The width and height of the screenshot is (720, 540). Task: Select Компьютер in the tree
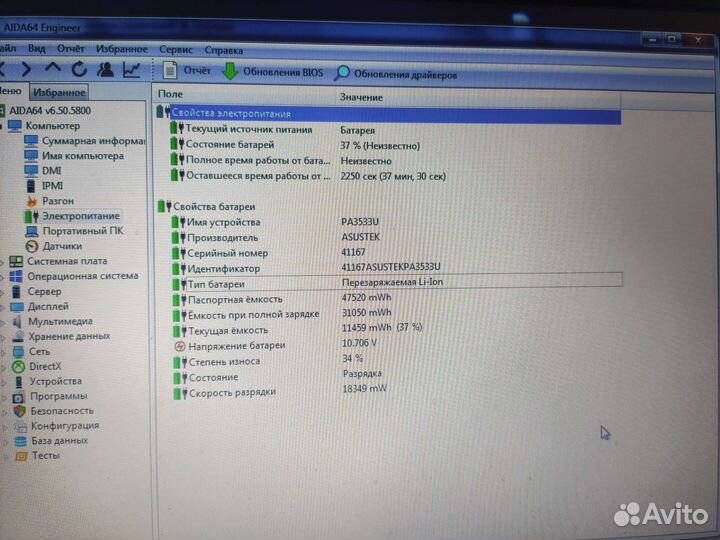(x=44, y=125)
